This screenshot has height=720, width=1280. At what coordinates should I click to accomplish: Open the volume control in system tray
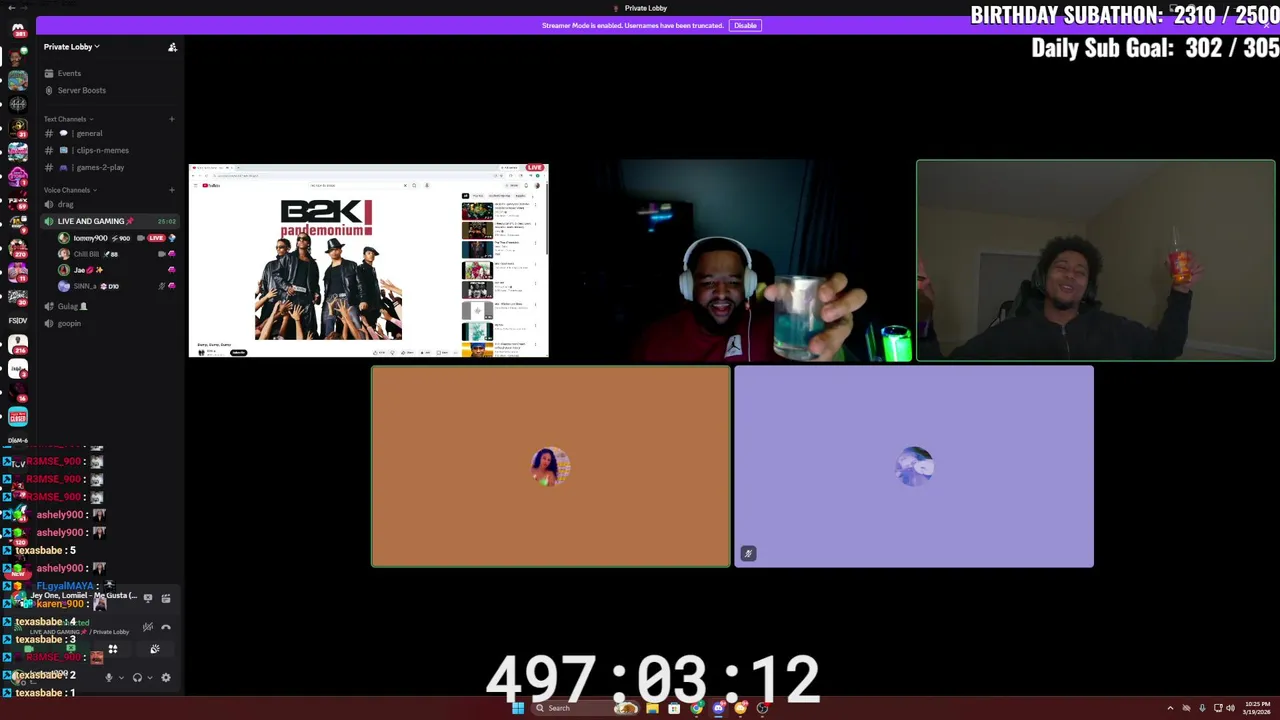pyautogui.click(x=1230, y=708)
